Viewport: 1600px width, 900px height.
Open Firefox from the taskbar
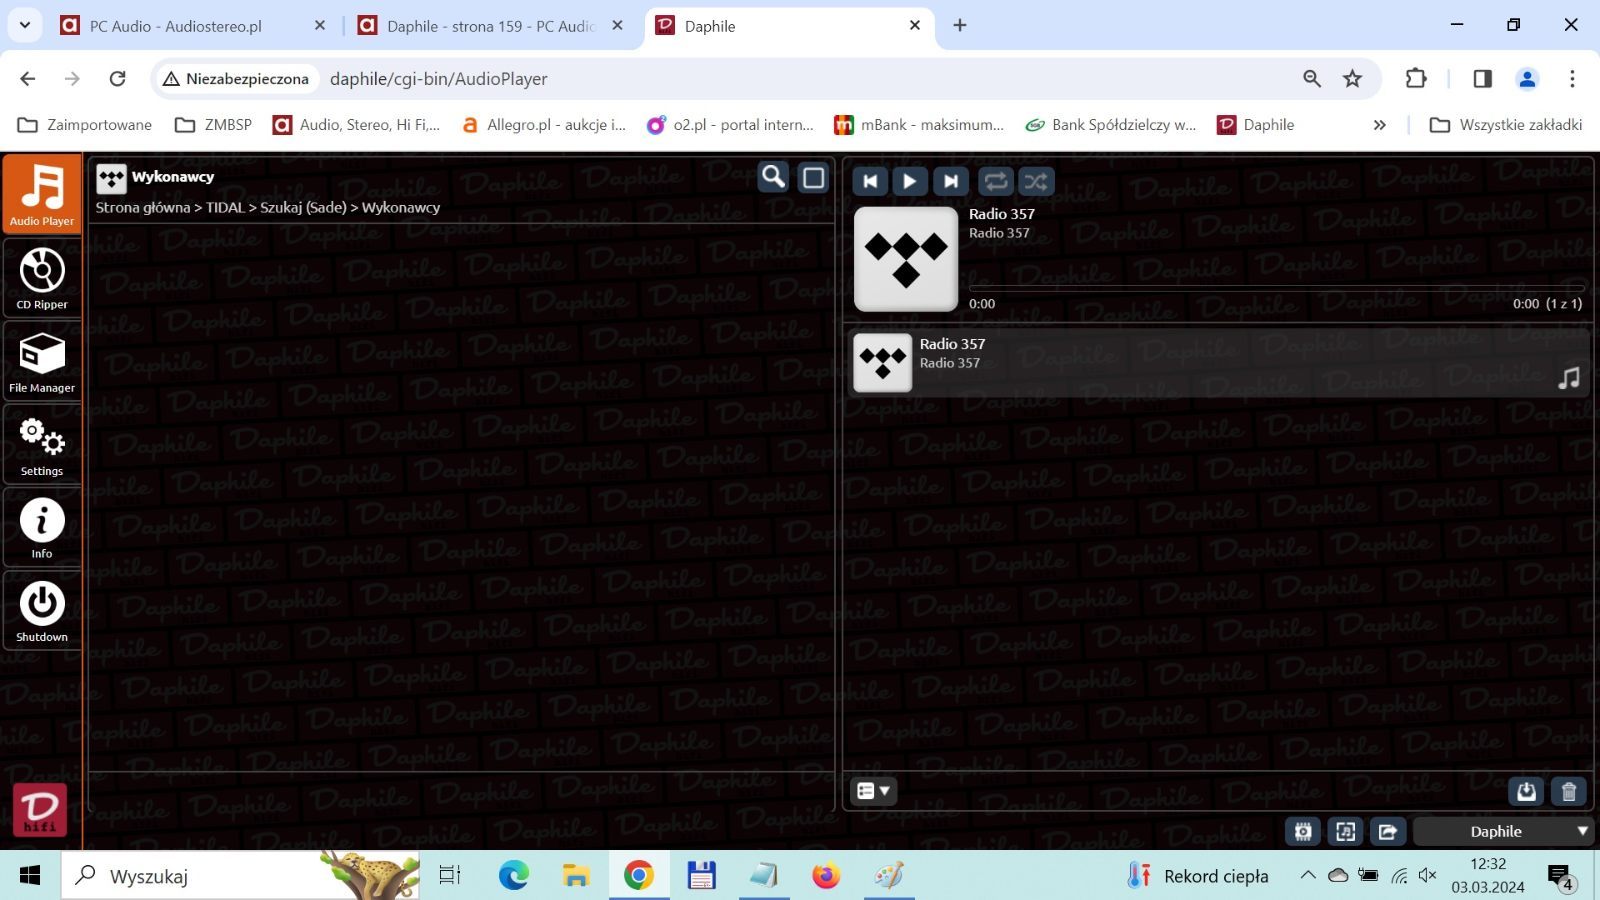tap(826, 876)
